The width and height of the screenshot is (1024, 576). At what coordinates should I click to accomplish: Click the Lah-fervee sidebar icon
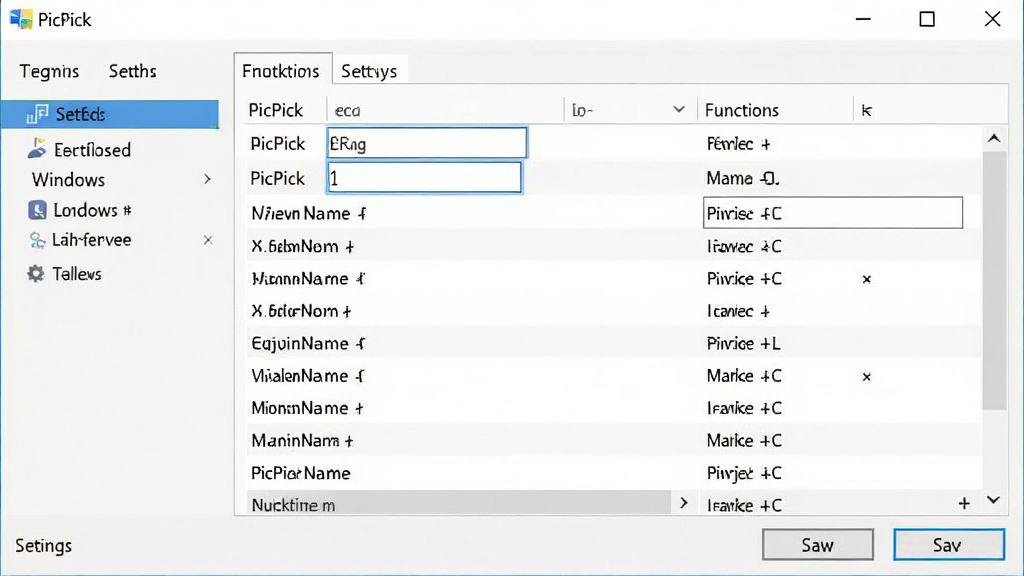[37, 240]
